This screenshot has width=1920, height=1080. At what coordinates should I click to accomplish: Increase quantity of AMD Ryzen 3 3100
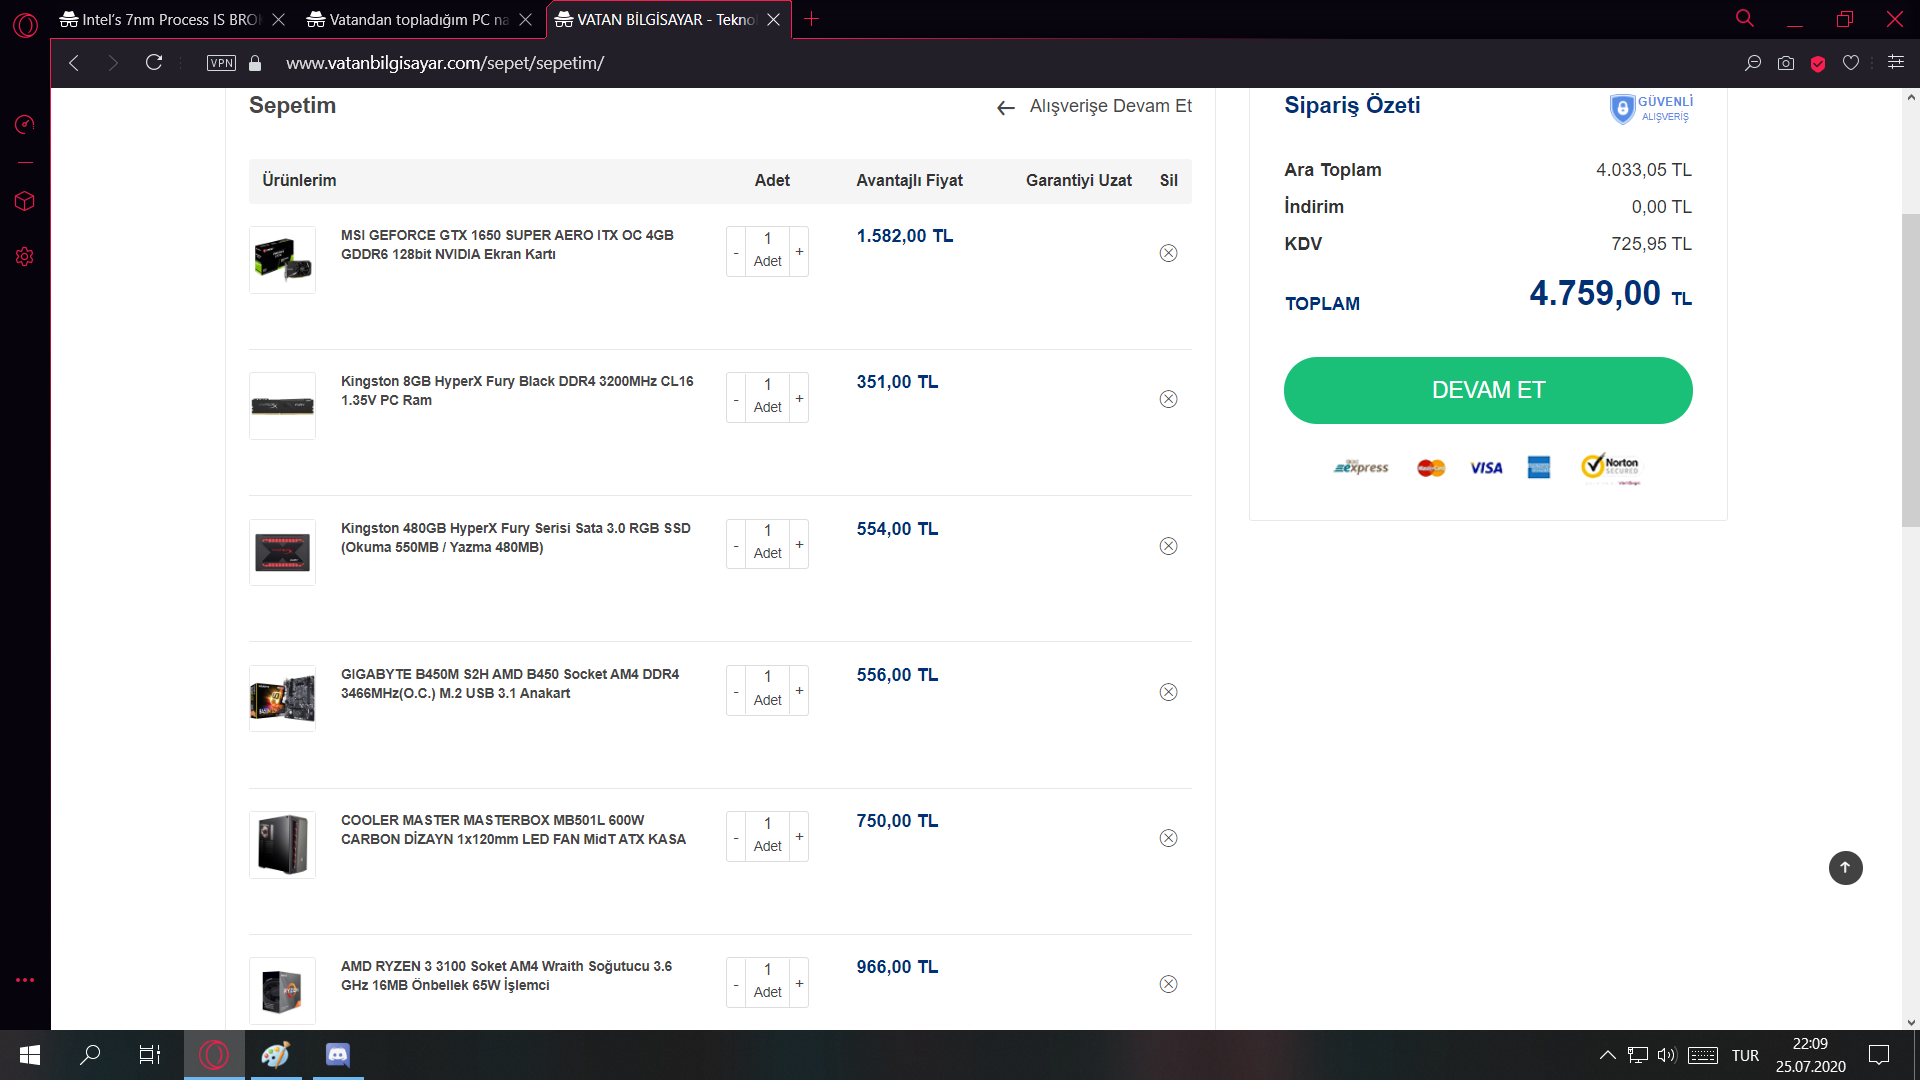[x=799, y=983]
